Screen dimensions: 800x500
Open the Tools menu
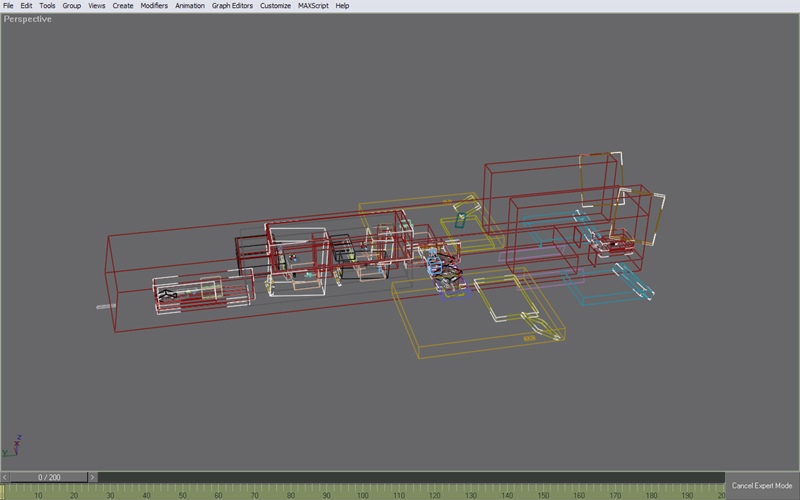[47, 5]
